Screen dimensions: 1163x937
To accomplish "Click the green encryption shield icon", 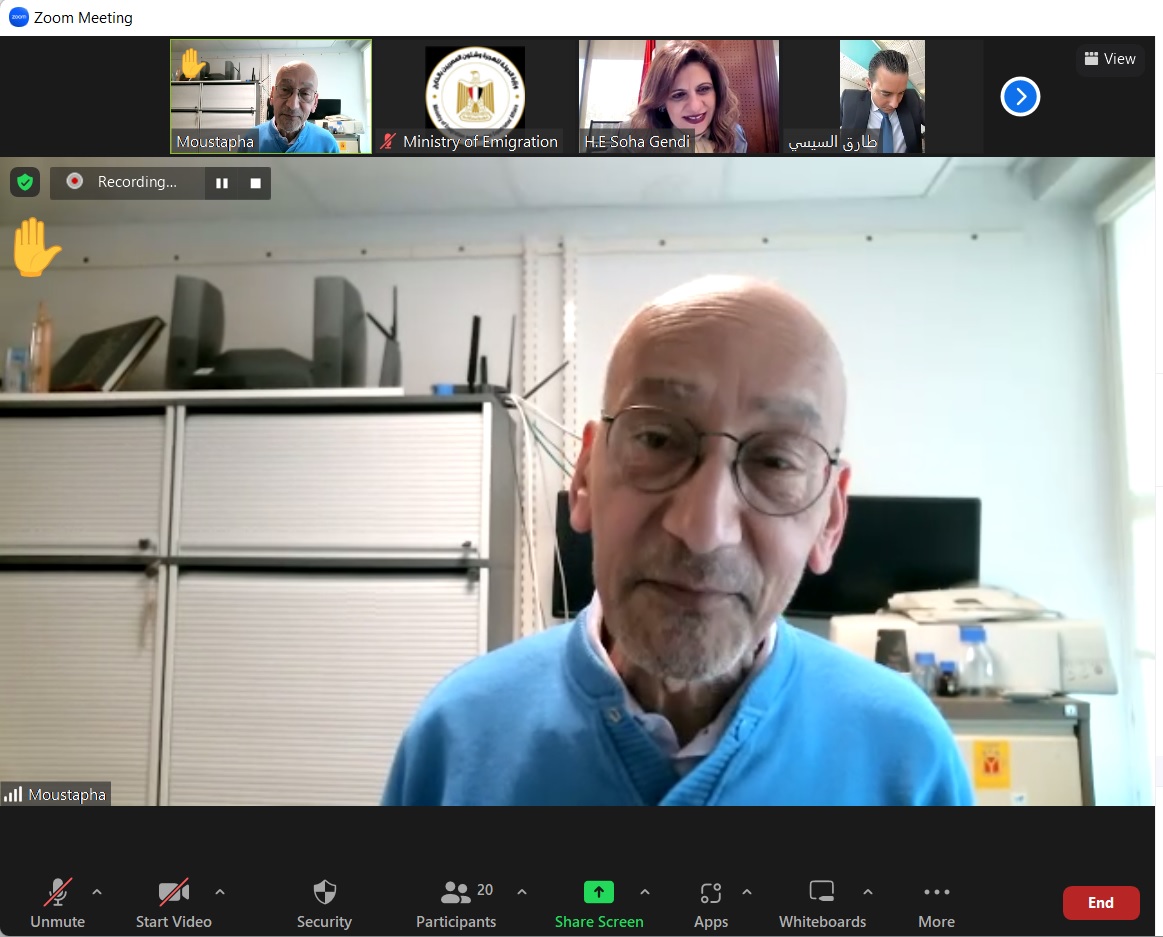I will pyautogui.click(x=25, y=182).
